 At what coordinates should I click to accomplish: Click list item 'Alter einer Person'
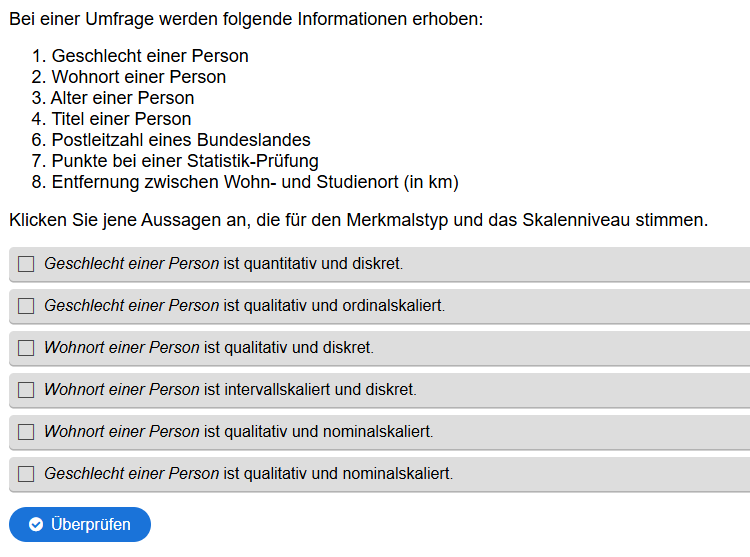click(122, 98)
